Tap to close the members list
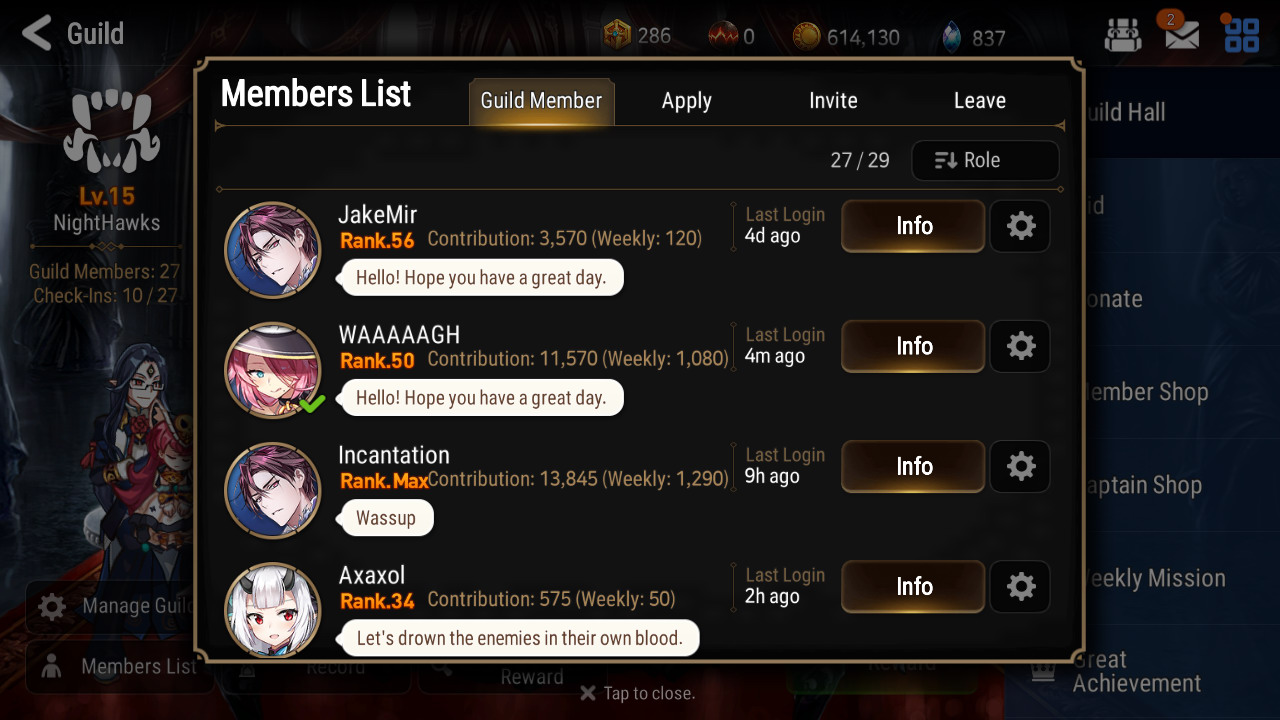 637,693
